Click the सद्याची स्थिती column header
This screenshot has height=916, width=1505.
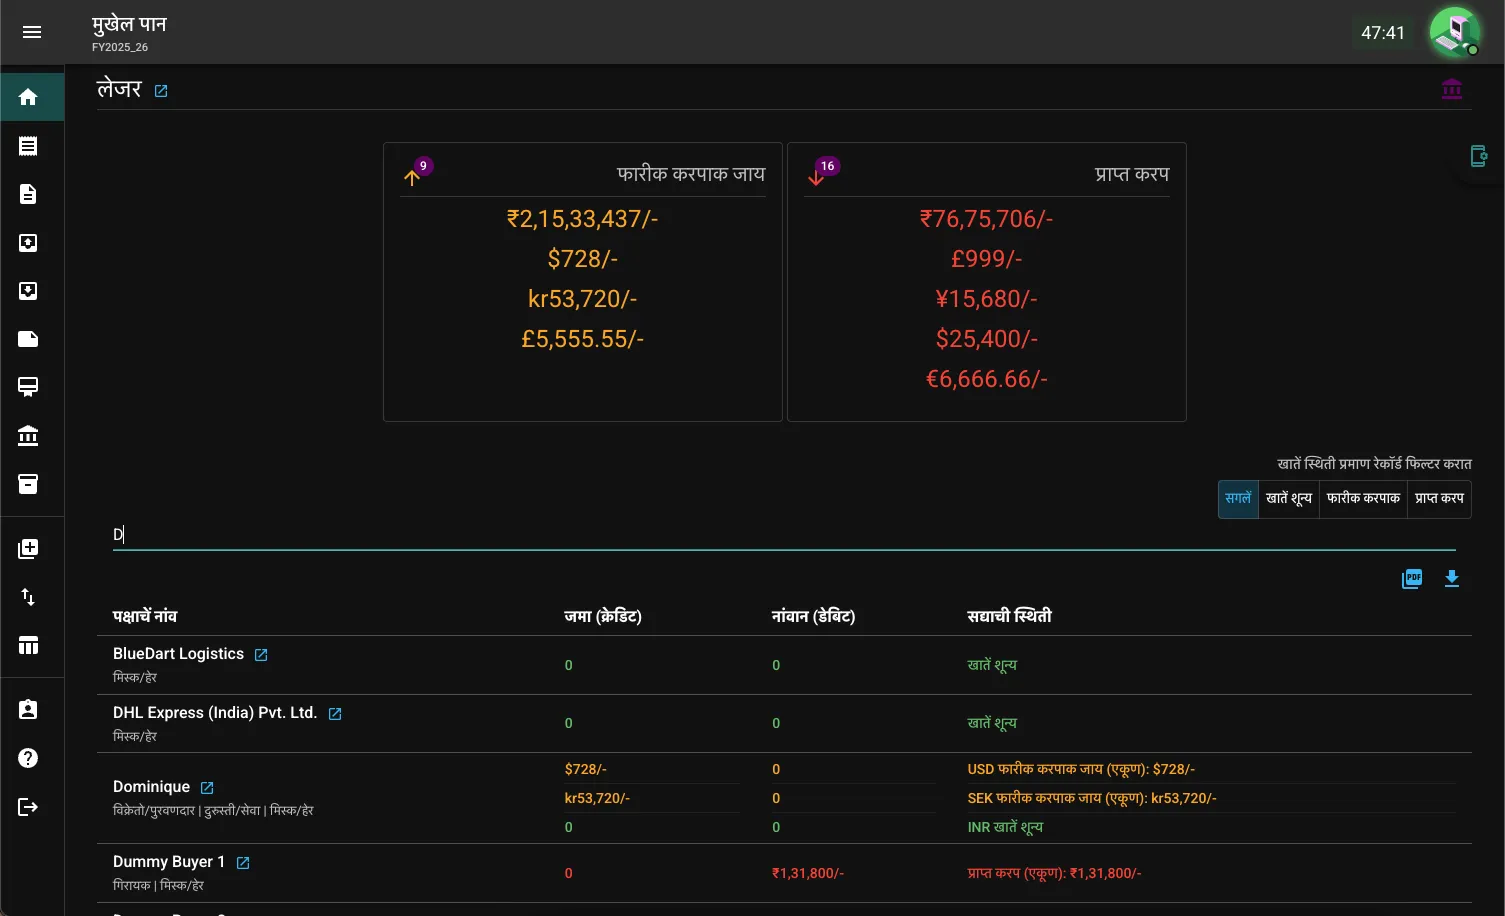click(x=1009, y=616)
